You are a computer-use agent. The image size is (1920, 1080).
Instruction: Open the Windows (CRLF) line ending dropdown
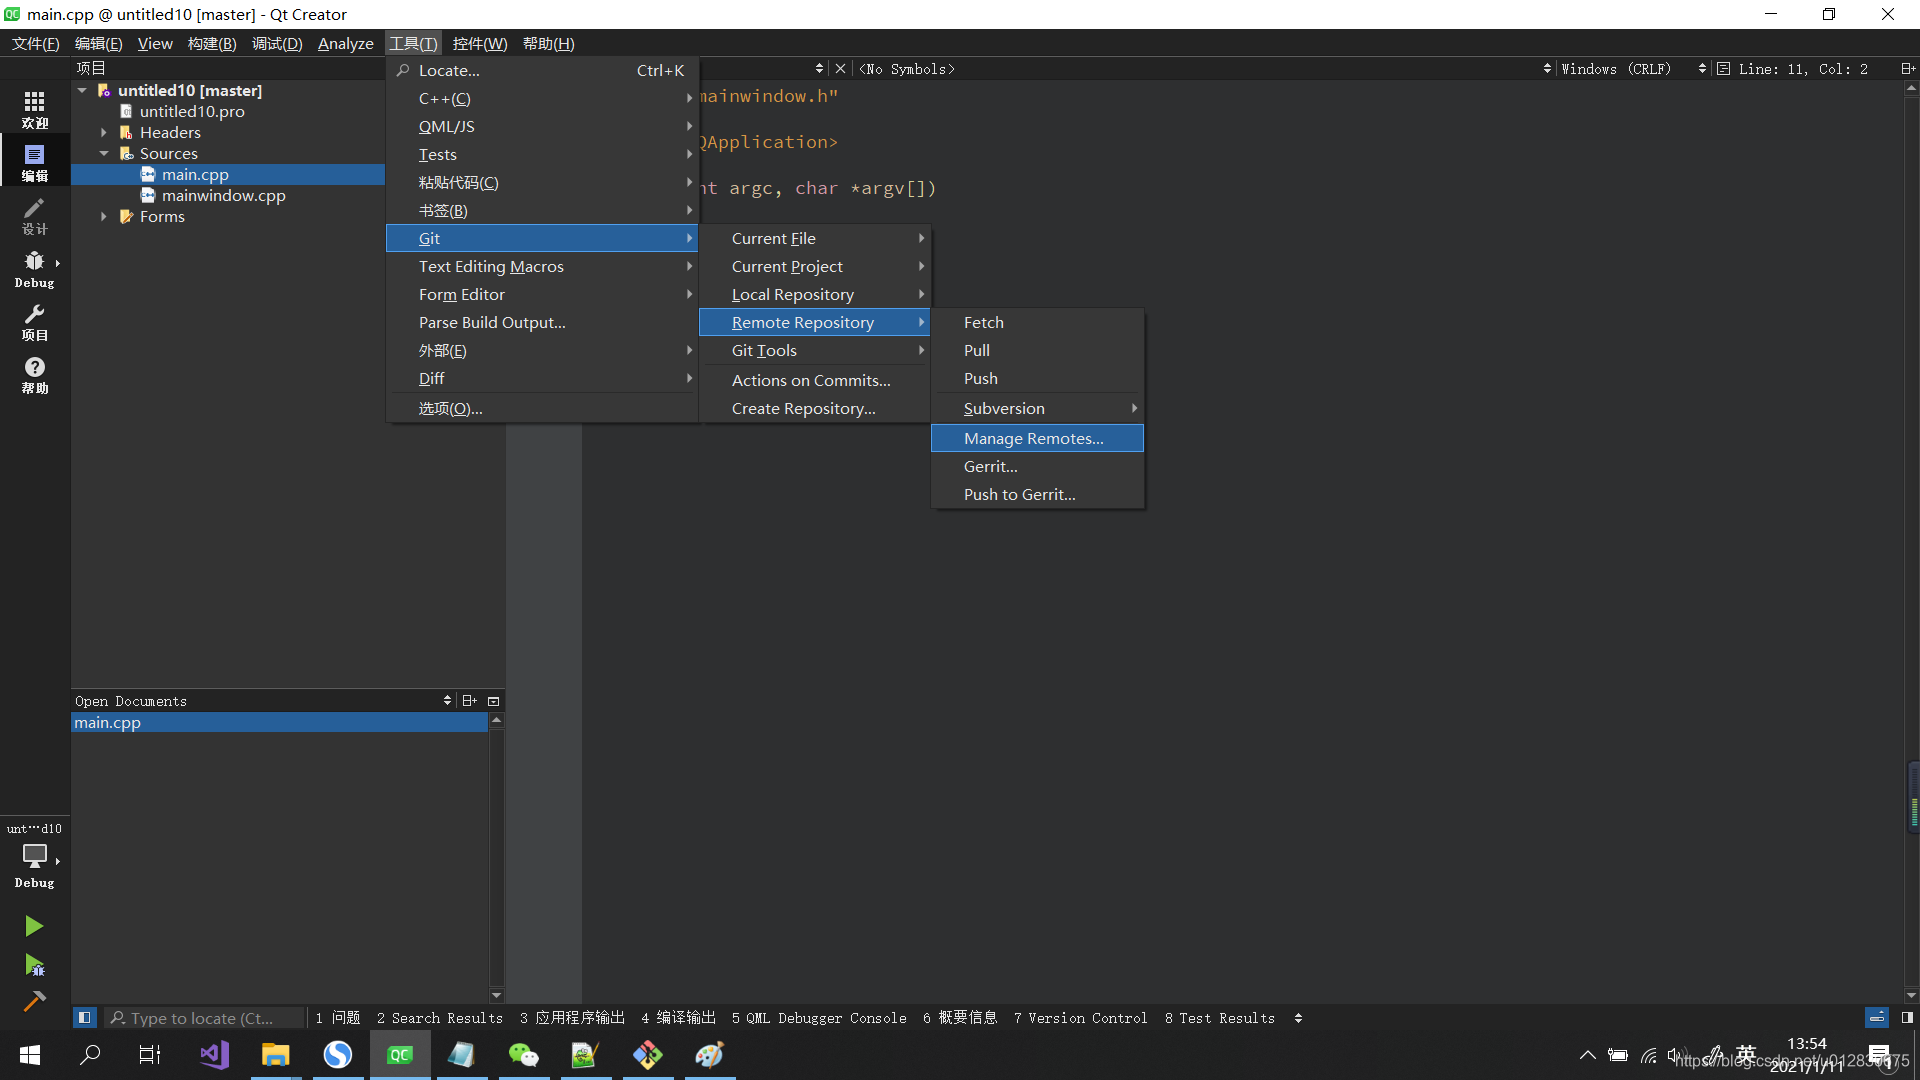(1633, 69)
